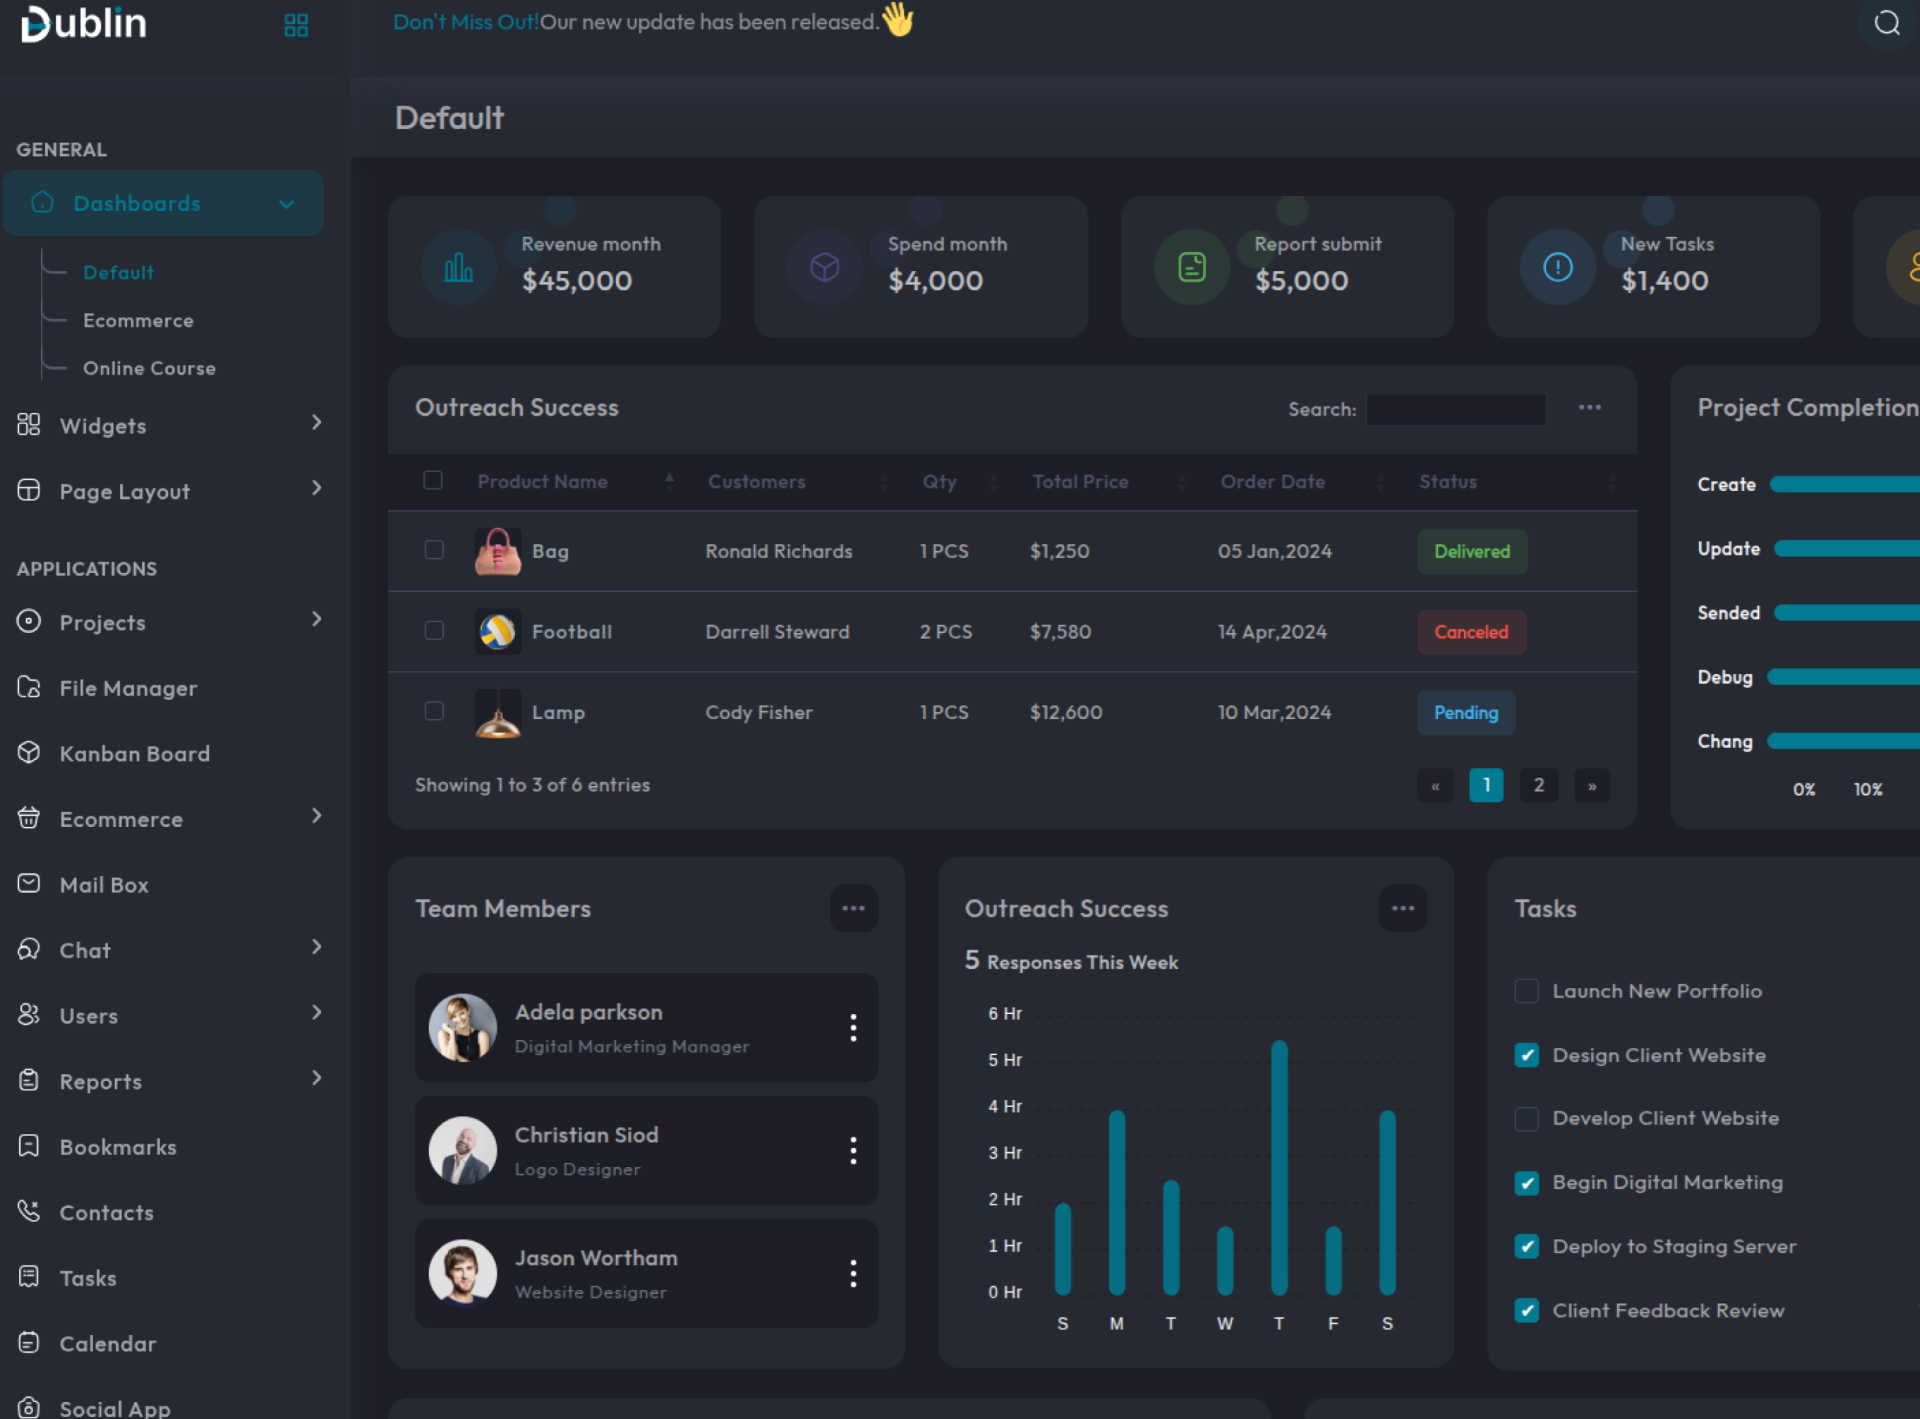
Task: Uncheck Design Client Website task
Action: pos(1526,1055)
